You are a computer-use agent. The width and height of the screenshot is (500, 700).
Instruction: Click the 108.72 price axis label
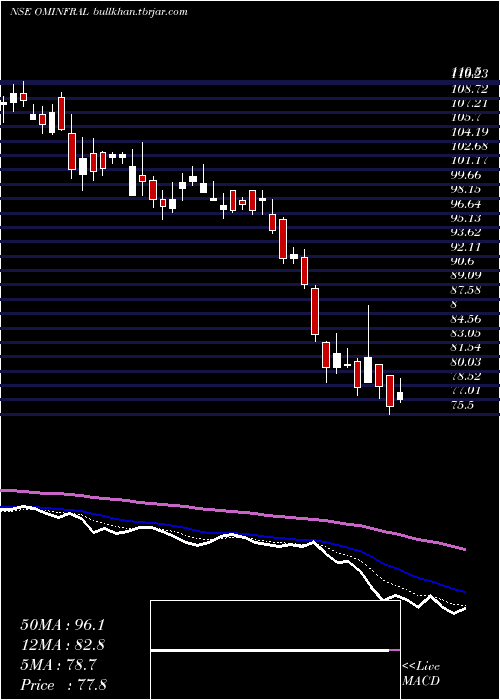[470, 88]
